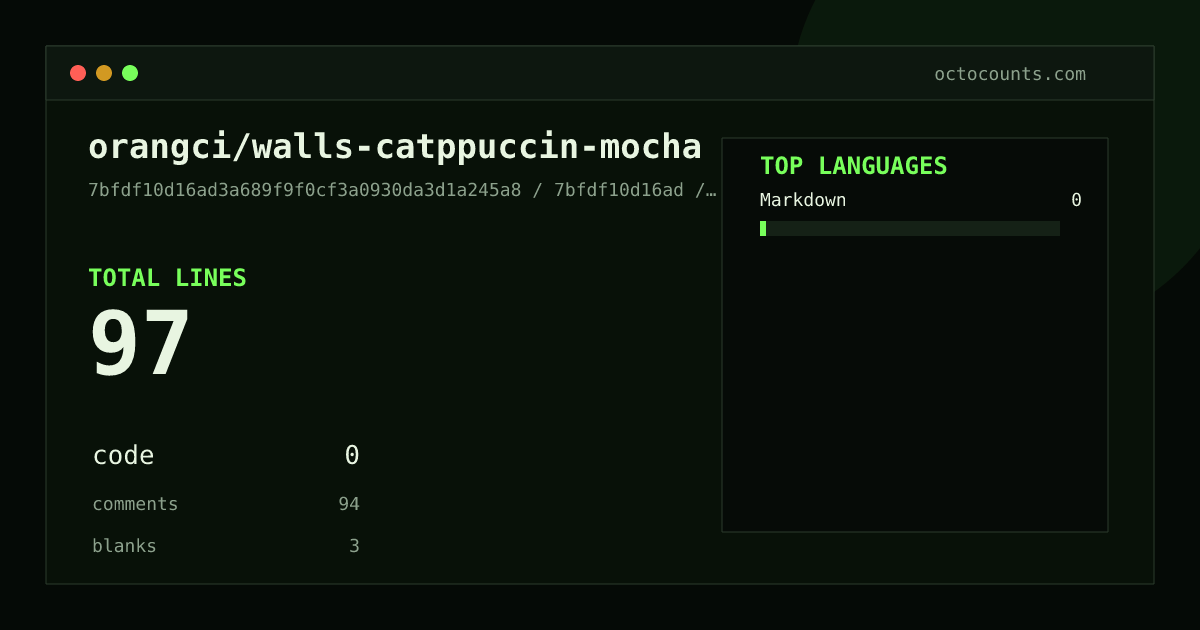Screen dimensions: 1200x630
Task: Click the blanks count 3
Action: [354, 546]
